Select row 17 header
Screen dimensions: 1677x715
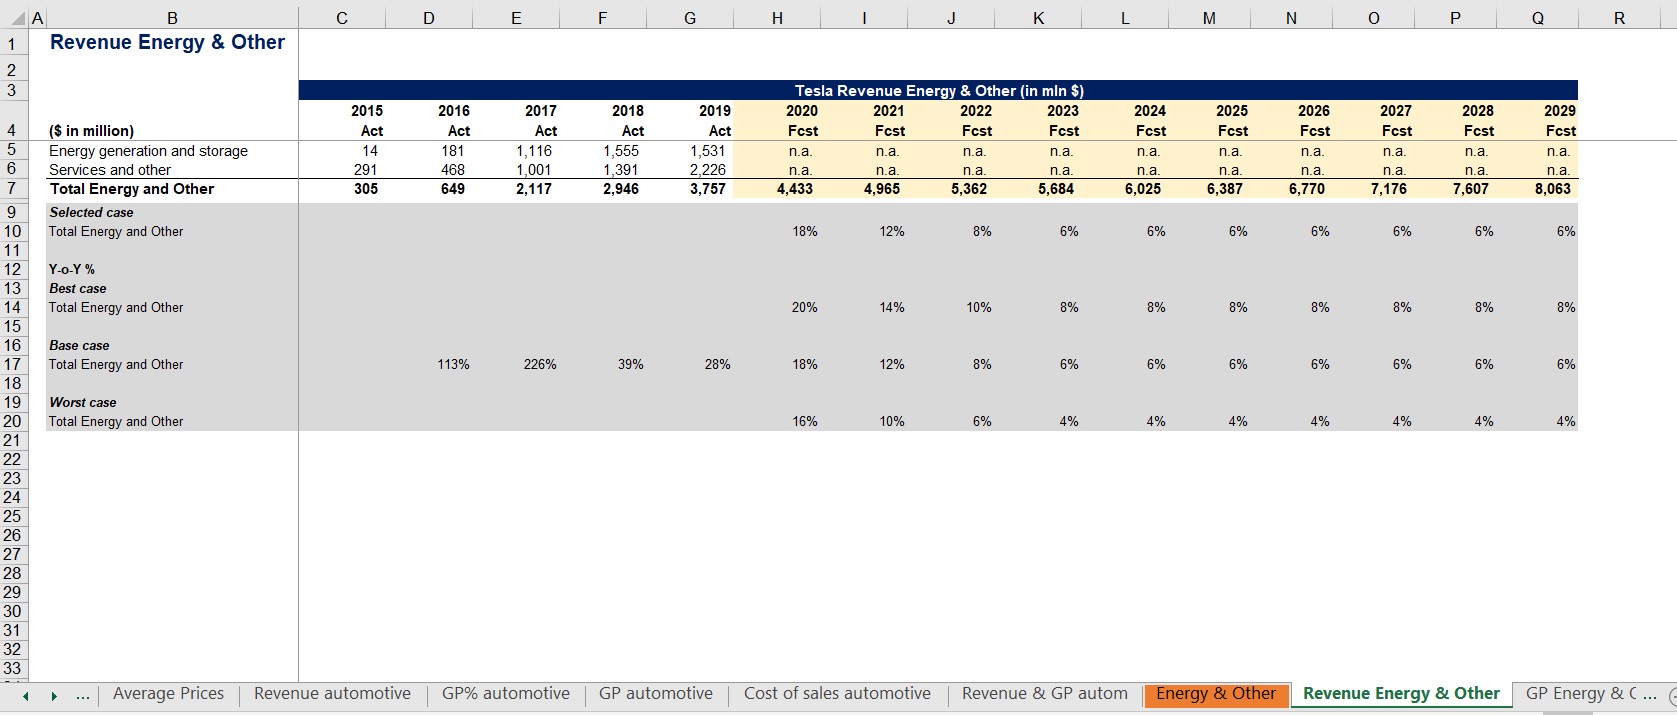pos(12,365)
